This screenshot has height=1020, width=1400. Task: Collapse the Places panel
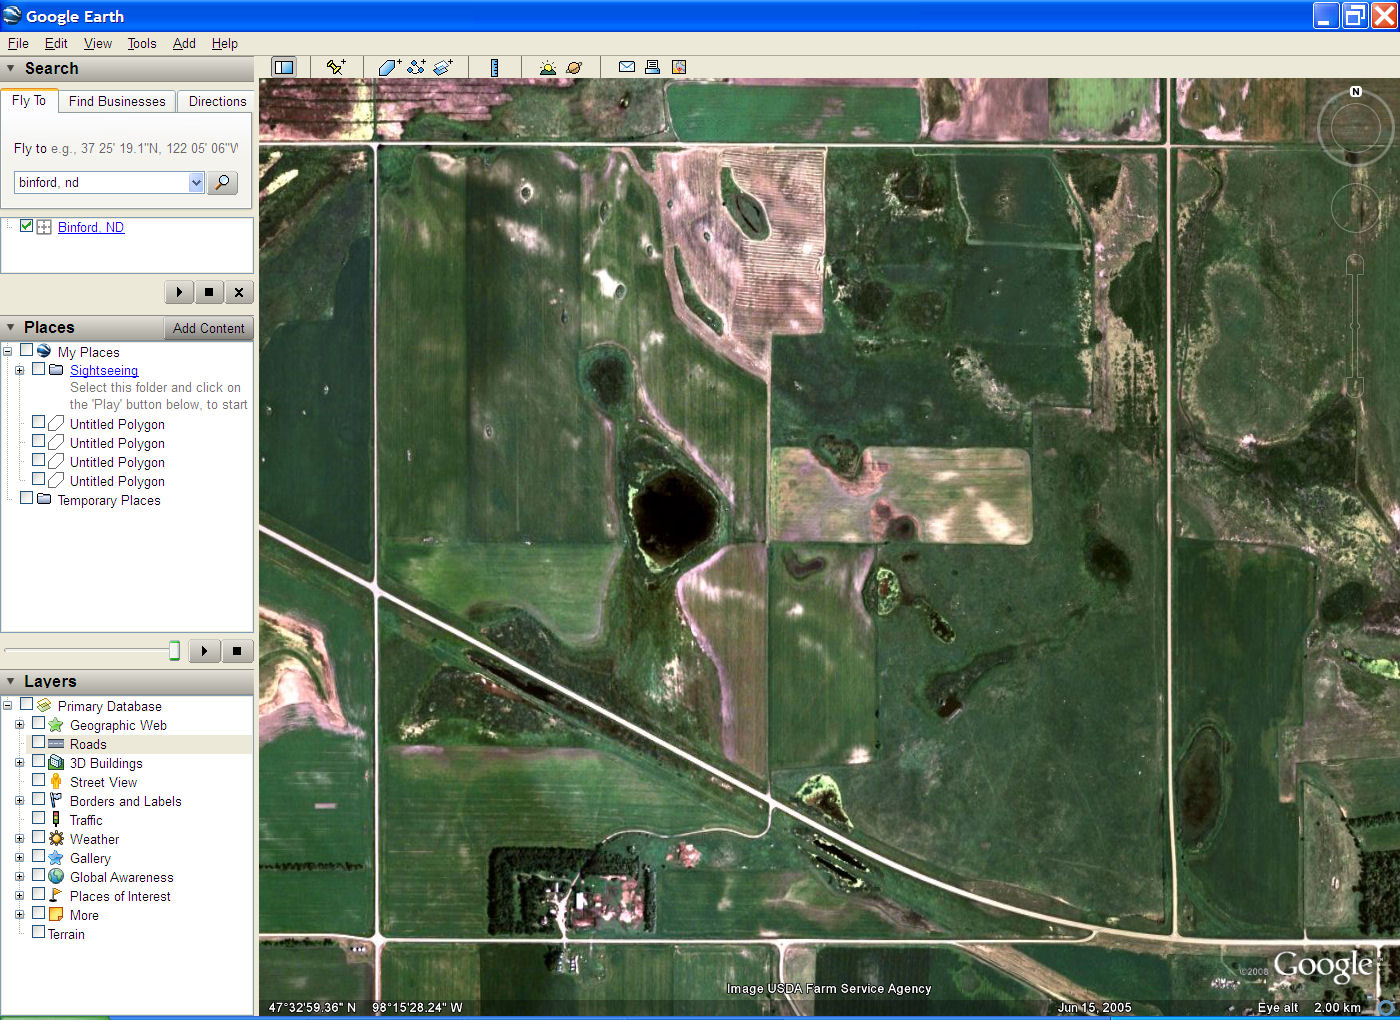(x=11, y=327)
